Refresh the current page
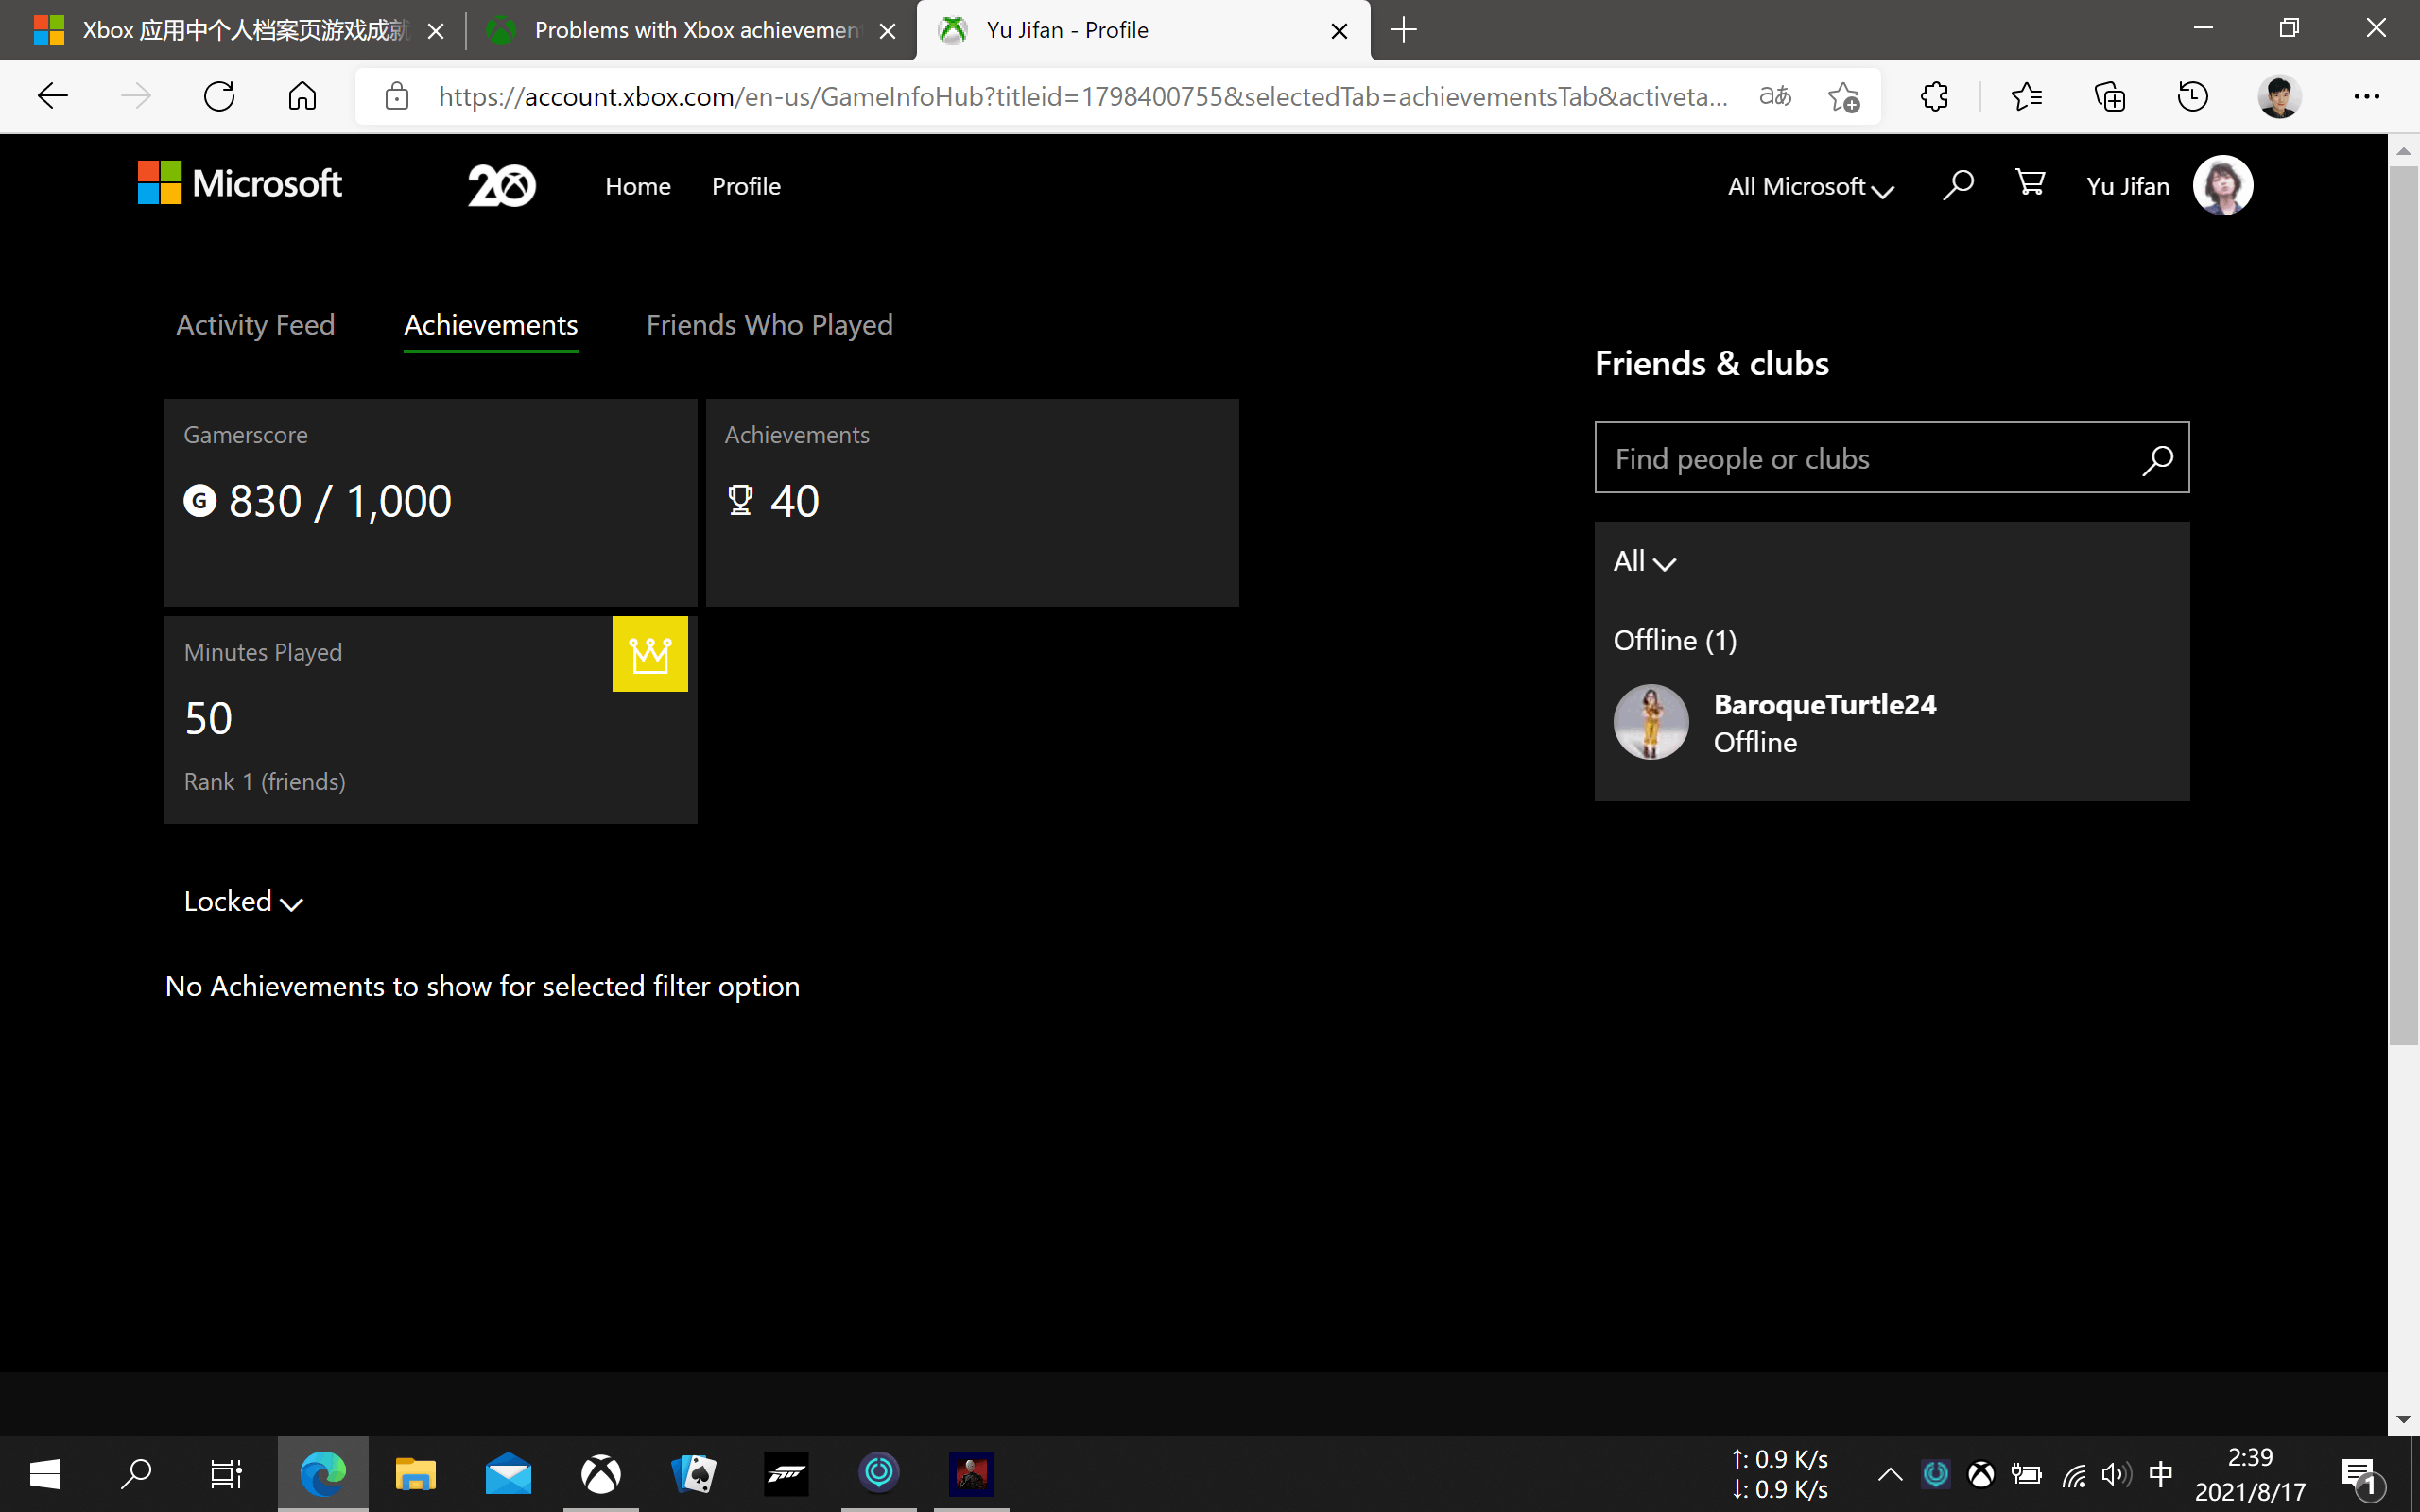This screenshot has height=1512, width=2420. [x=219, y=97]
